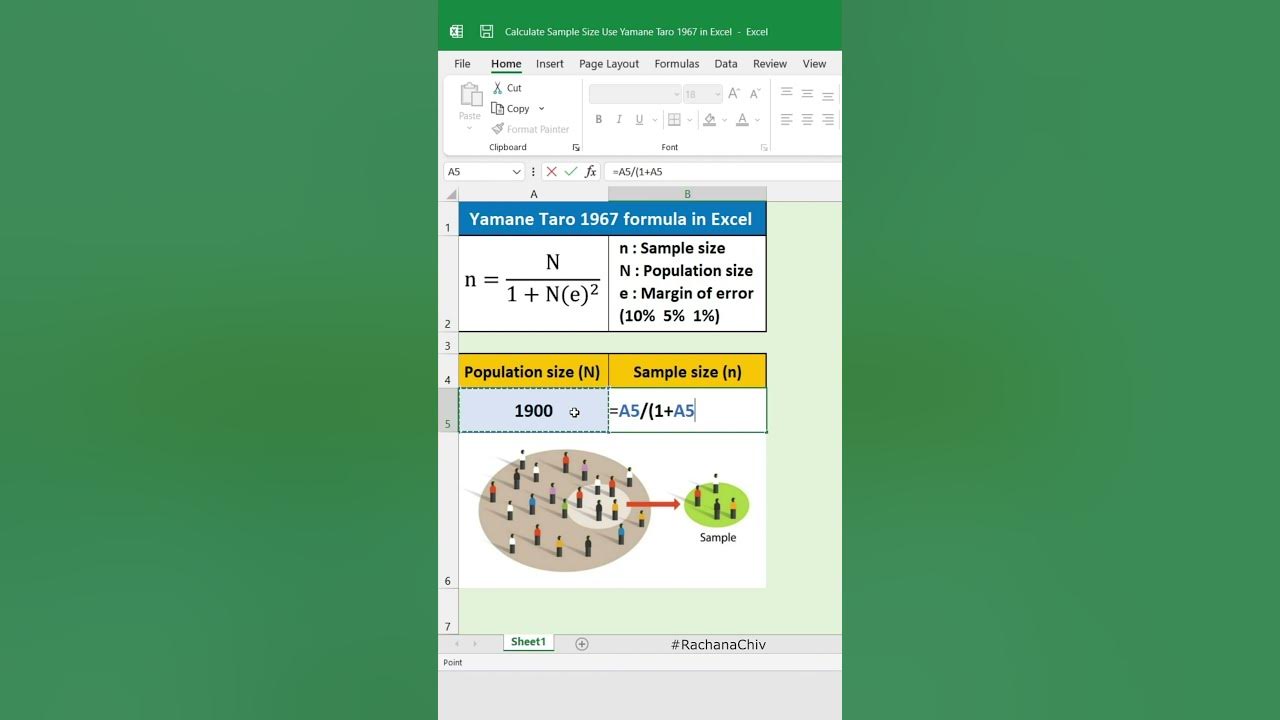Align text right in the ribbon
The height and width of the screenshot is (720, 1280).
tap(828, 119)
